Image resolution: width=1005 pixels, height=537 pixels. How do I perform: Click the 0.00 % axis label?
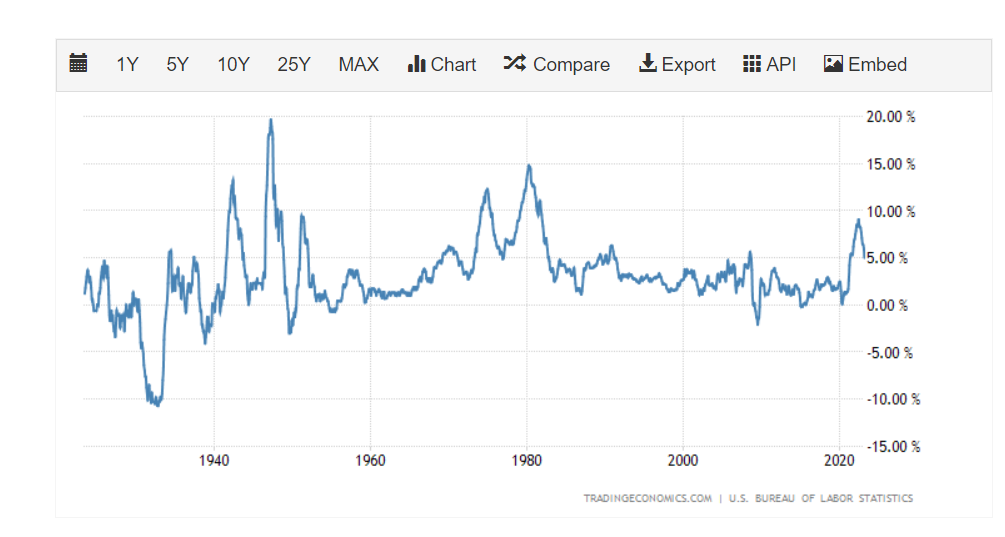point(887,305)
